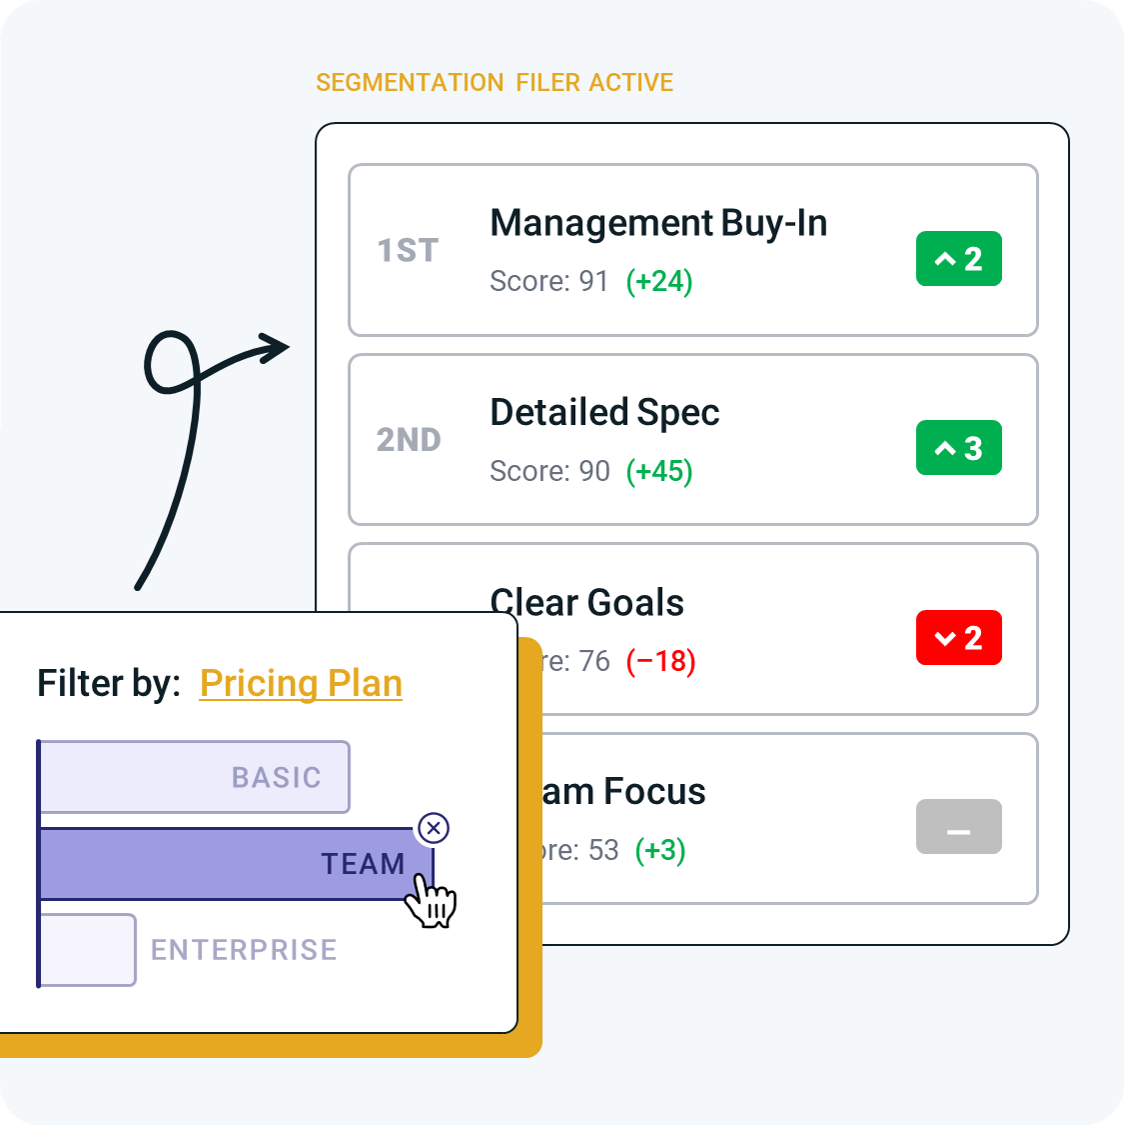This screenshot has height=1125, width=1124.
Task: Open the Detailed Spec card title
Action: 605,413
